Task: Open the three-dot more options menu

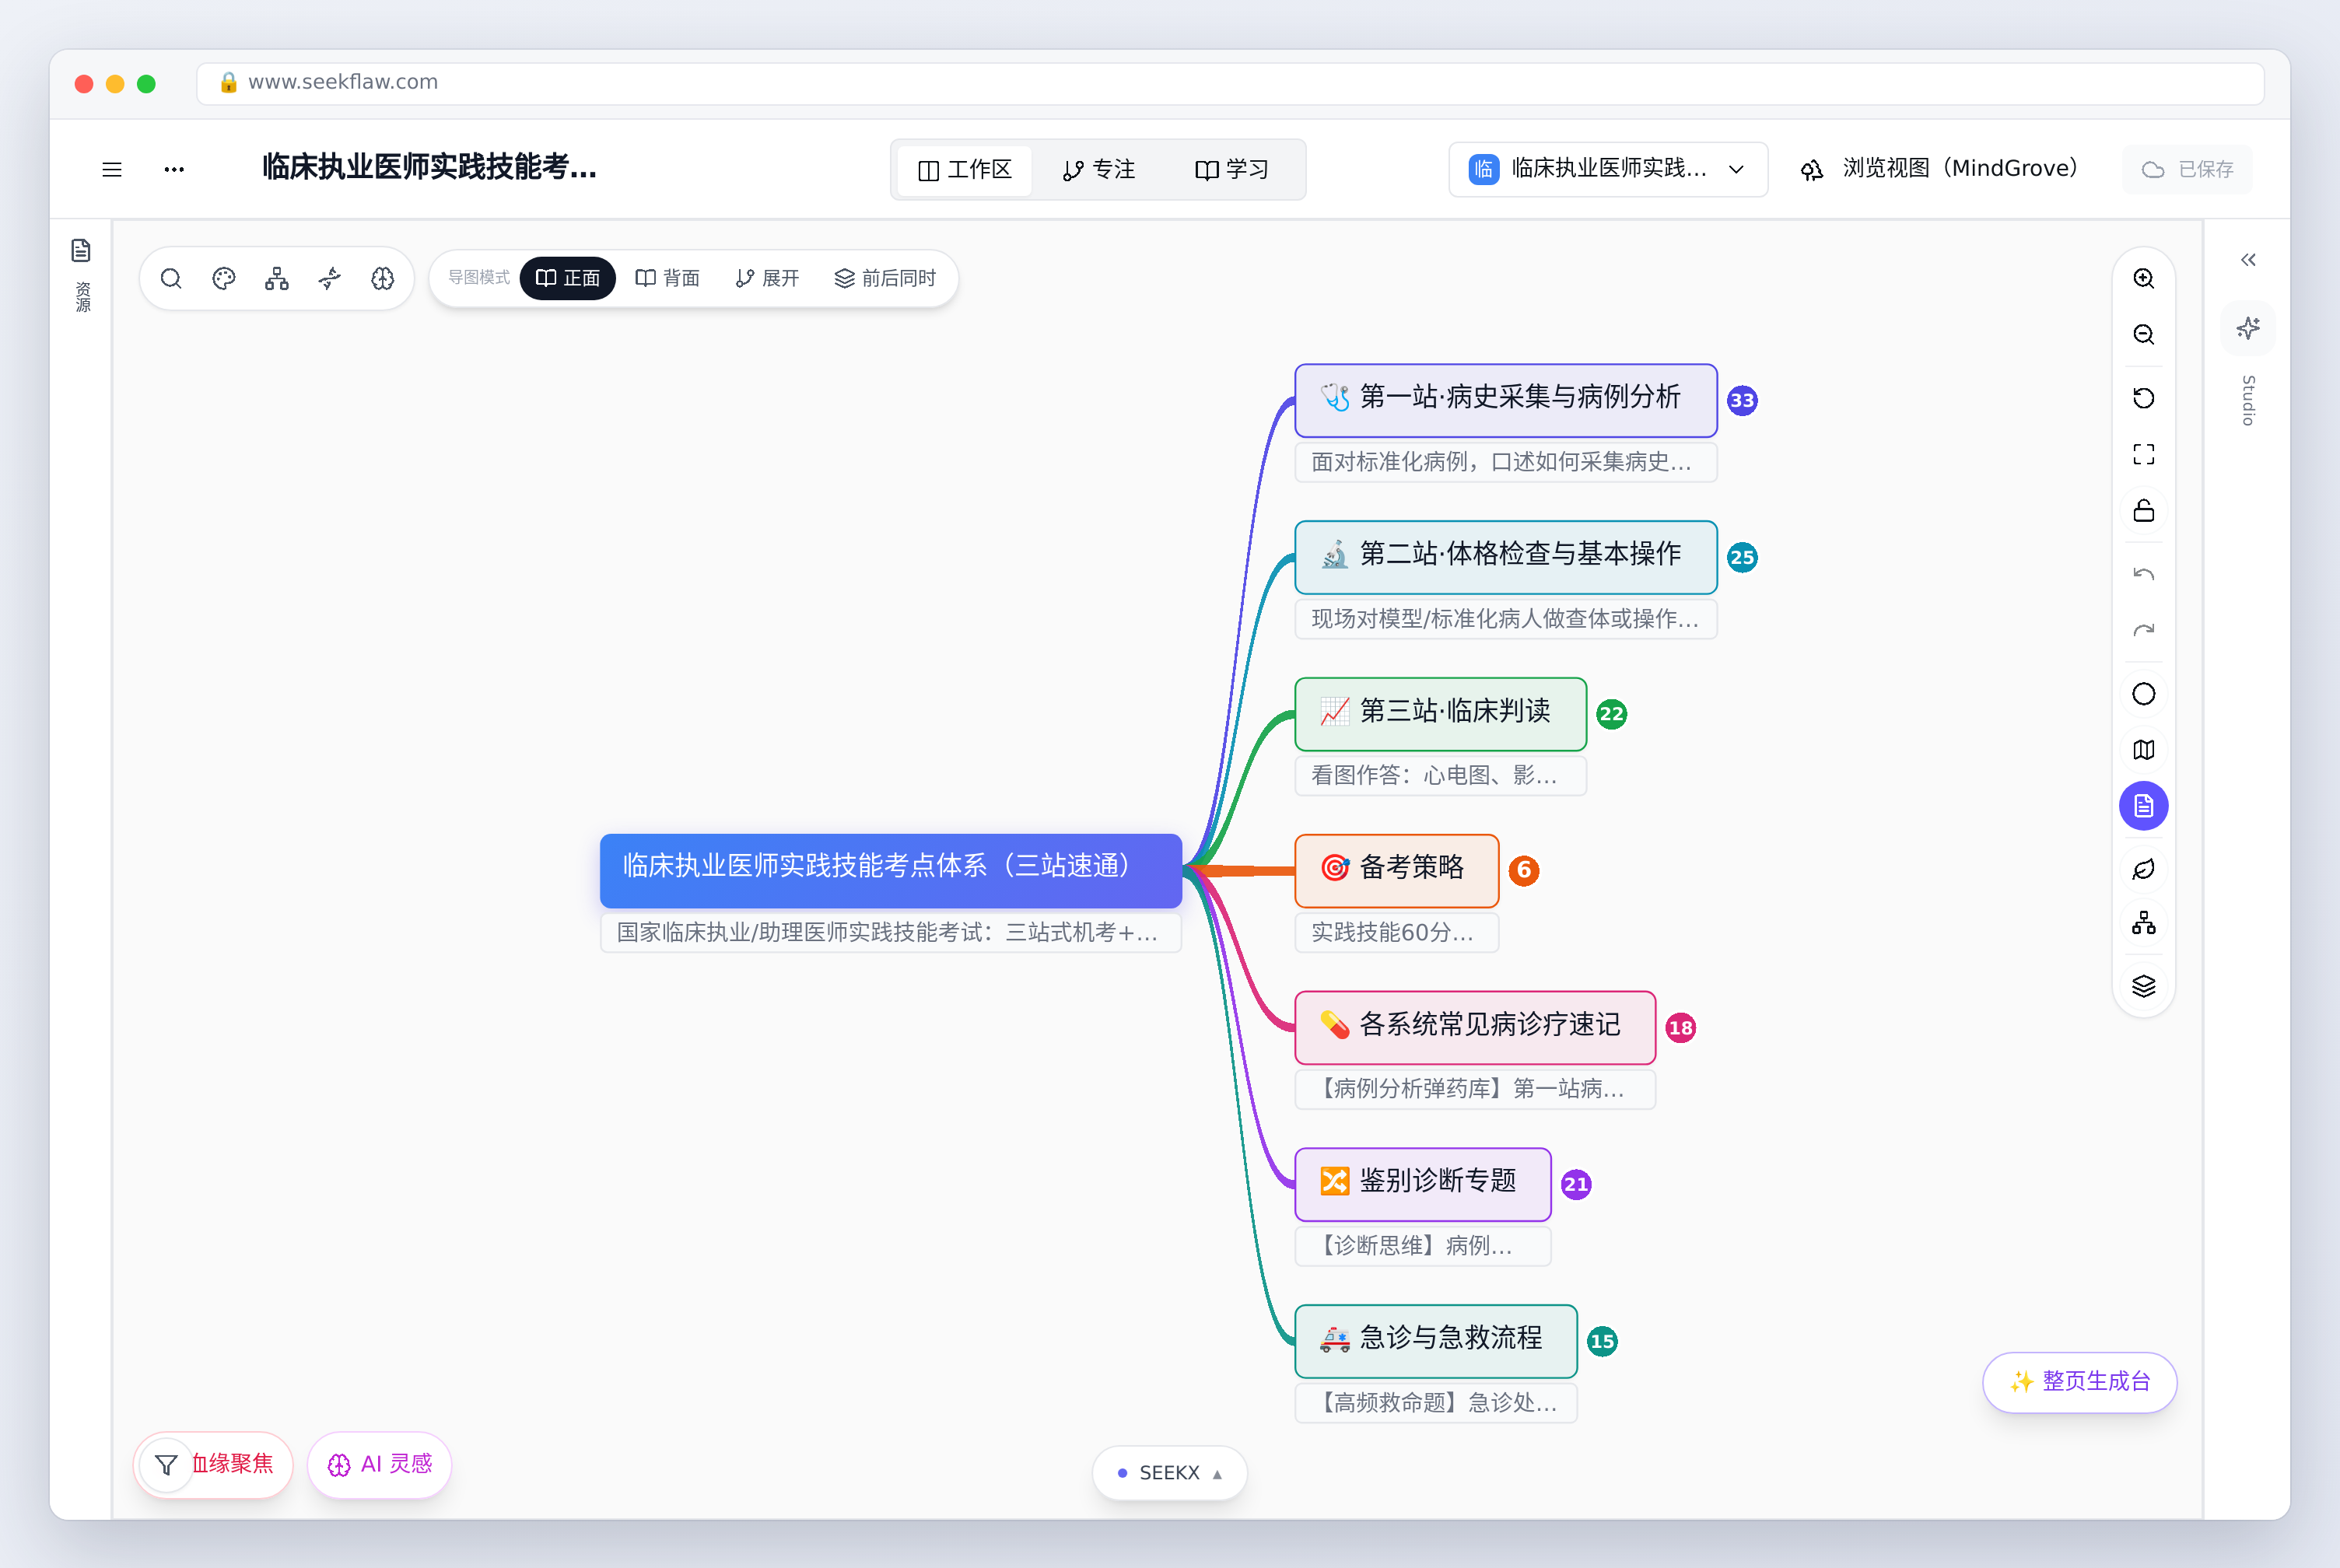Action: pyautogui.click(x=174, y=169)
